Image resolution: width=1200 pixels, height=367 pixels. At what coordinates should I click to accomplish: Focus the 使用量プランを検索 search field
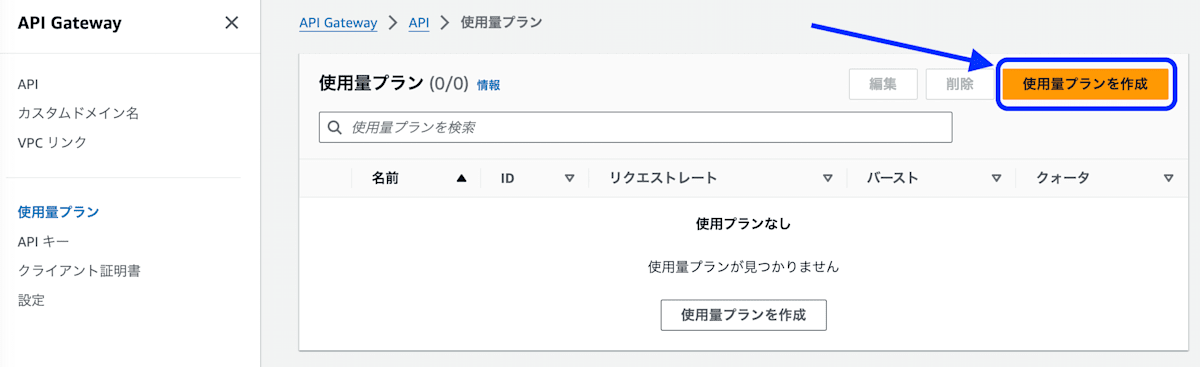coord(635,128)
